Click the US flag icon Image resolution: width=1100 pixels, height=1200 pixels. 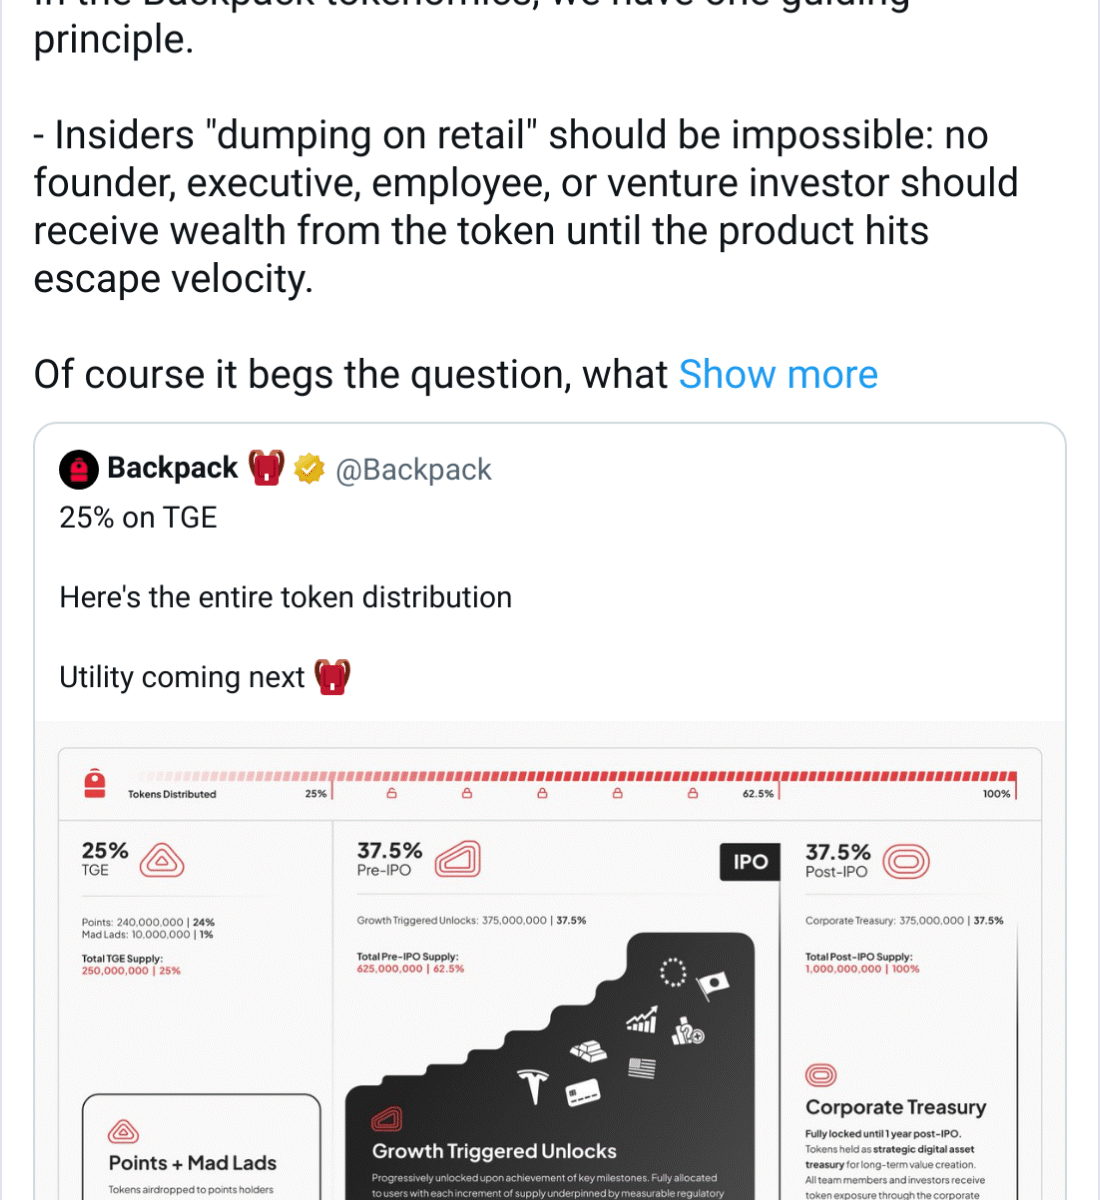coord(641,1068)
